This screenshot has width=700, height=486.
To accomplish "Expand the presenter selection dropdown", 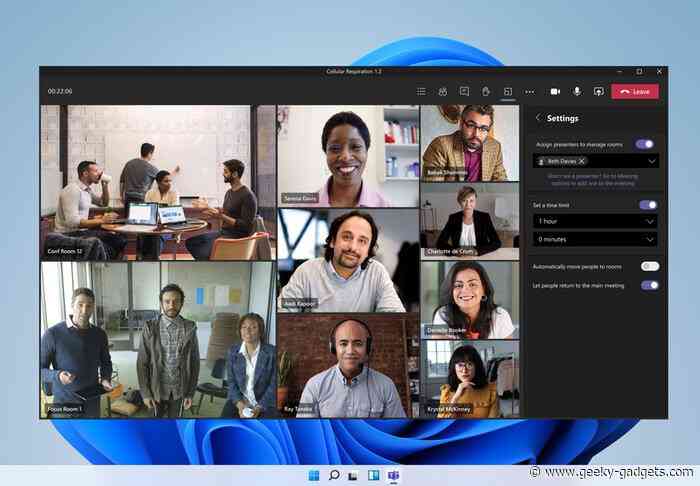I will (652, 161).
